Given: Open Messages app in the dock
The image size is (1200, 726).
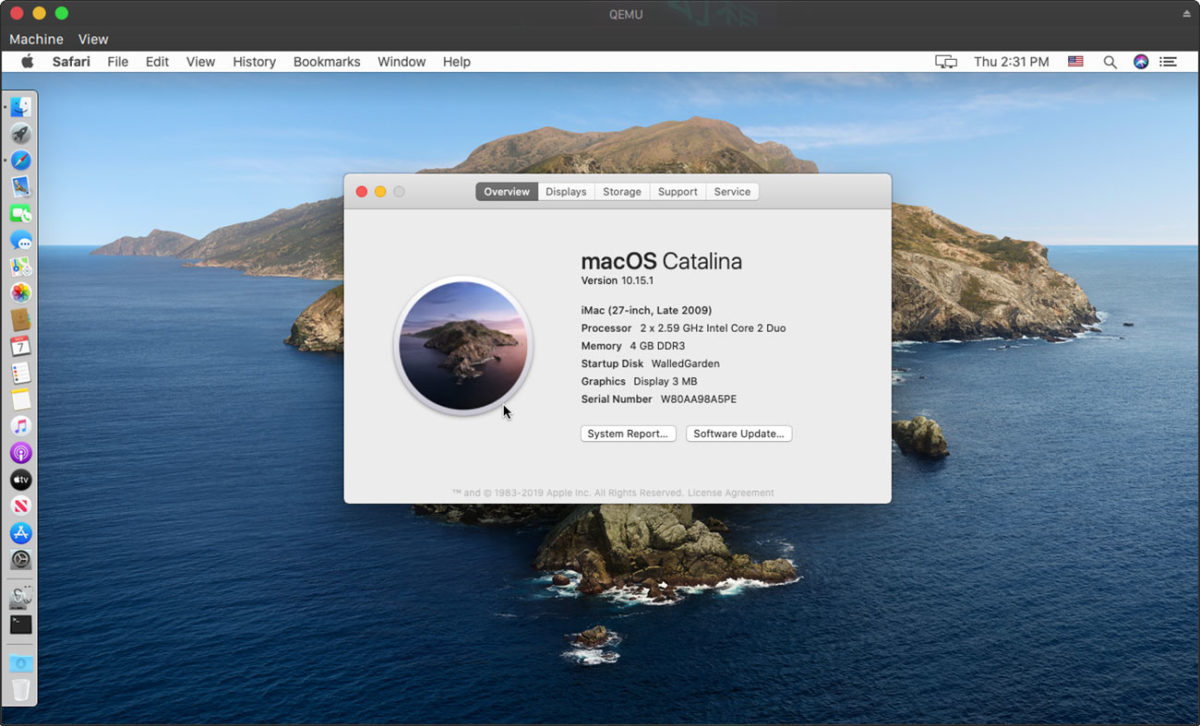Looking at the screenshot, I should pos(21,240).
